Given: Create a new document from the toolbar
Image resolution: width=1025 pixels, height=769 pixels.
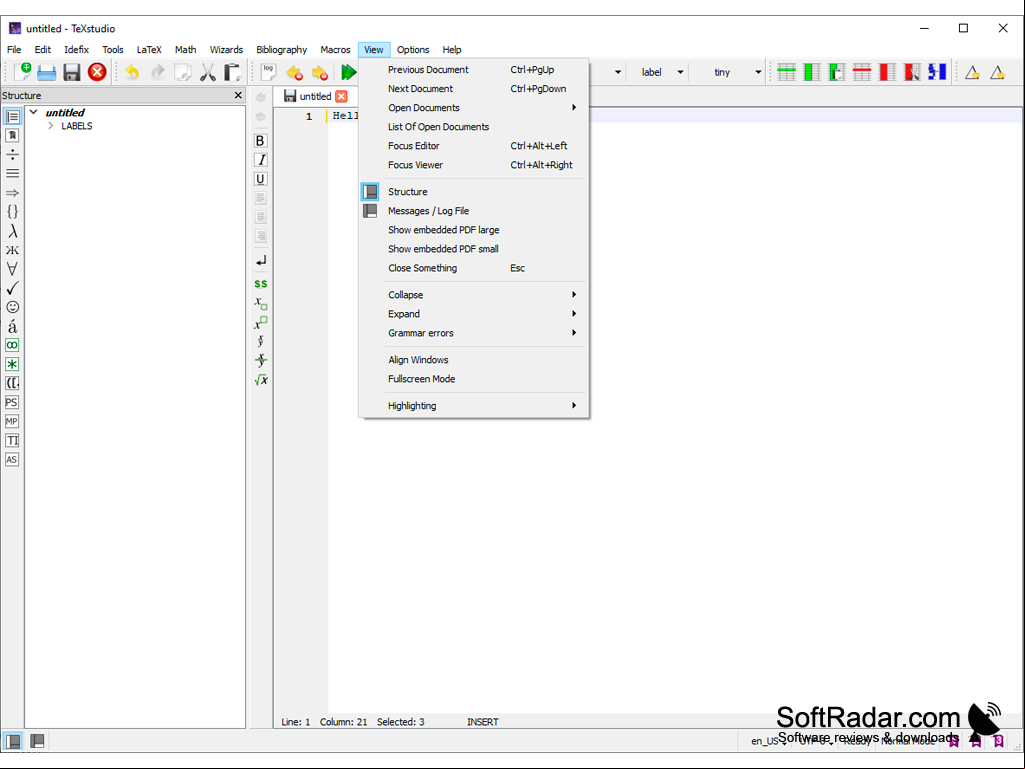Looking at the screenshot, I should pyautogui.click(x=22, y=72).
